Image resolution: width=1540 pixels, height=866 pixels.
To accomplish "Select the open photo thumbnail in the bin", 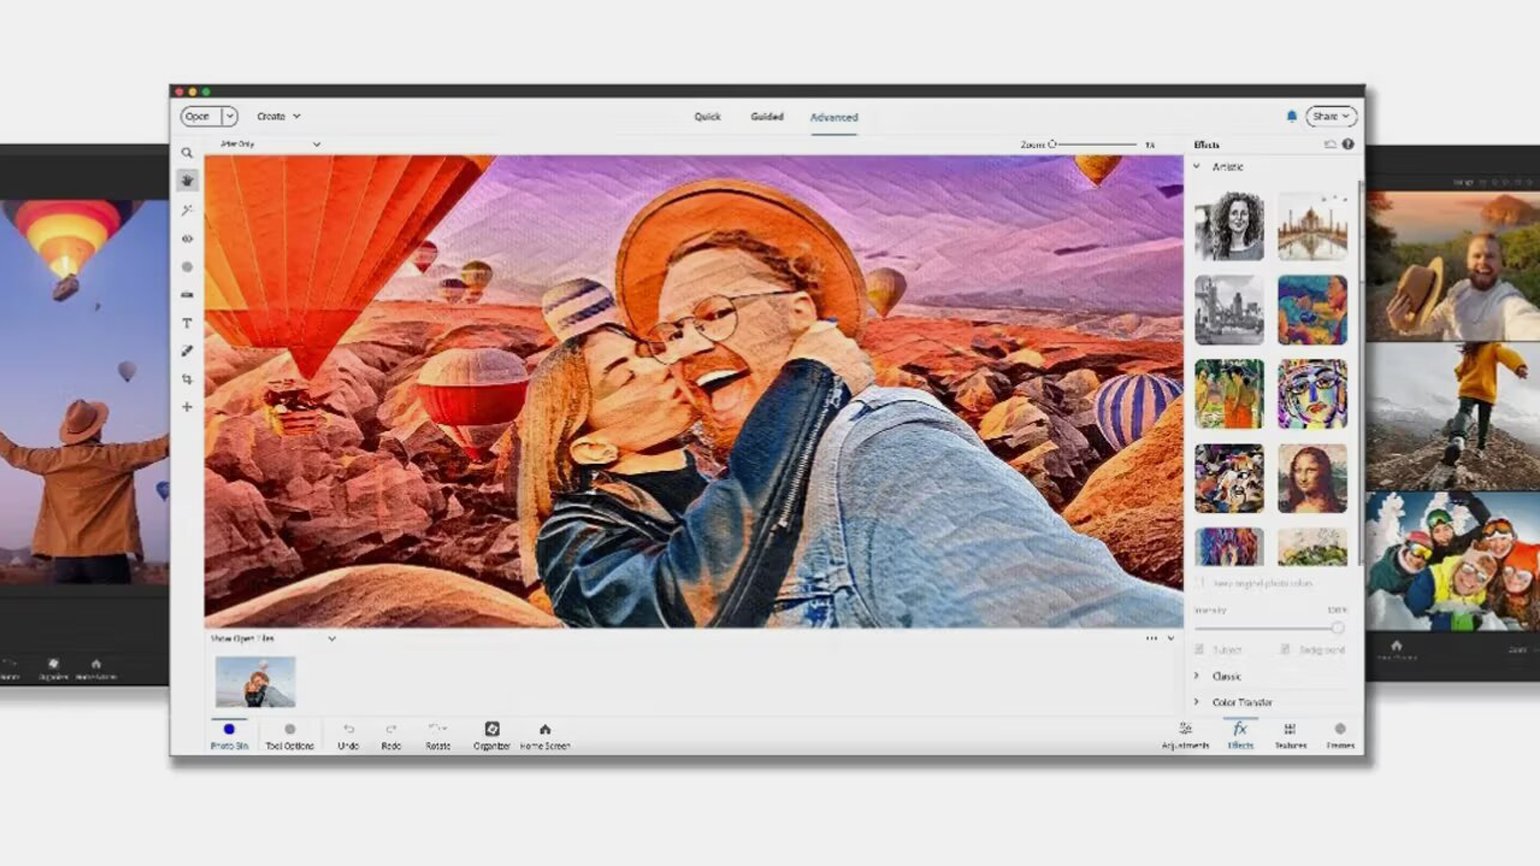I will (256, 682).
